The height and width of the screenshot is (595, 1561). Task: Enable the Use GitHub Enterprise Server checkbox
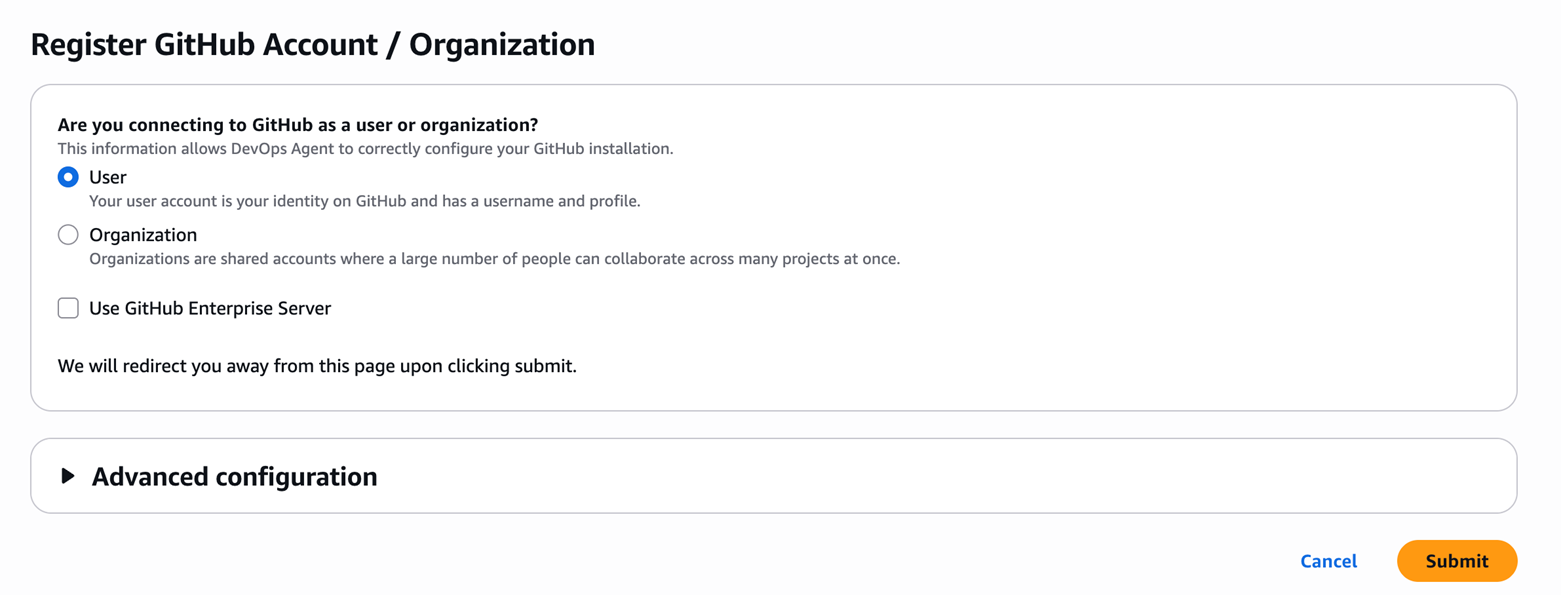tap(68, 308)
